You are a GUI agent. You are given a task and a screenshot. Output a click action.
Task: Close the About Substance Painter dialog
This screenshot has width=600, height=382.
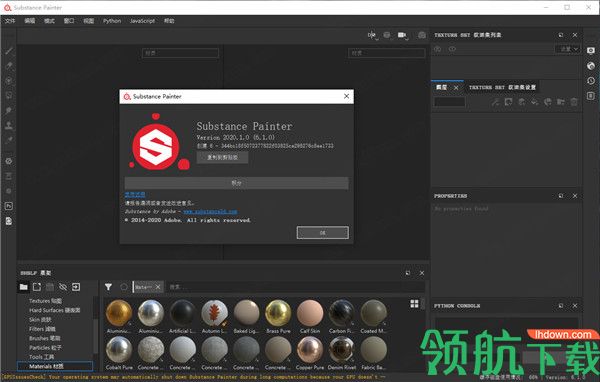tap(346, 96)
